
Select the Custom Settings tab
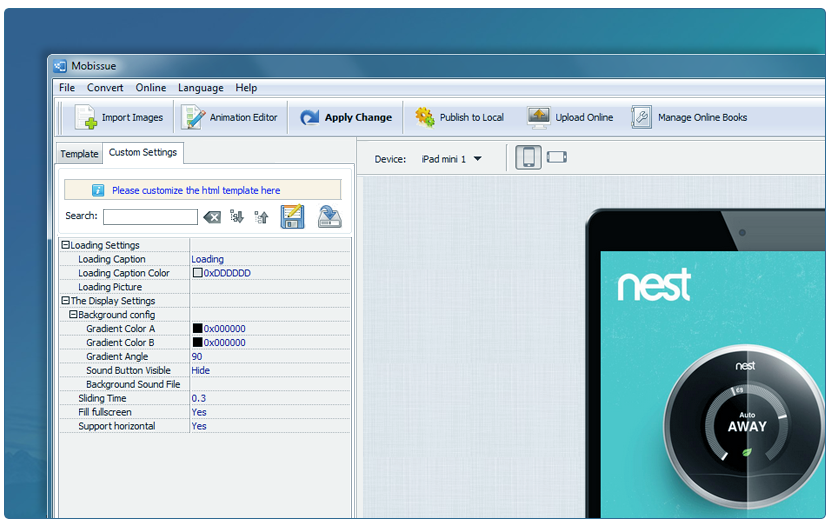click(143, 153)
